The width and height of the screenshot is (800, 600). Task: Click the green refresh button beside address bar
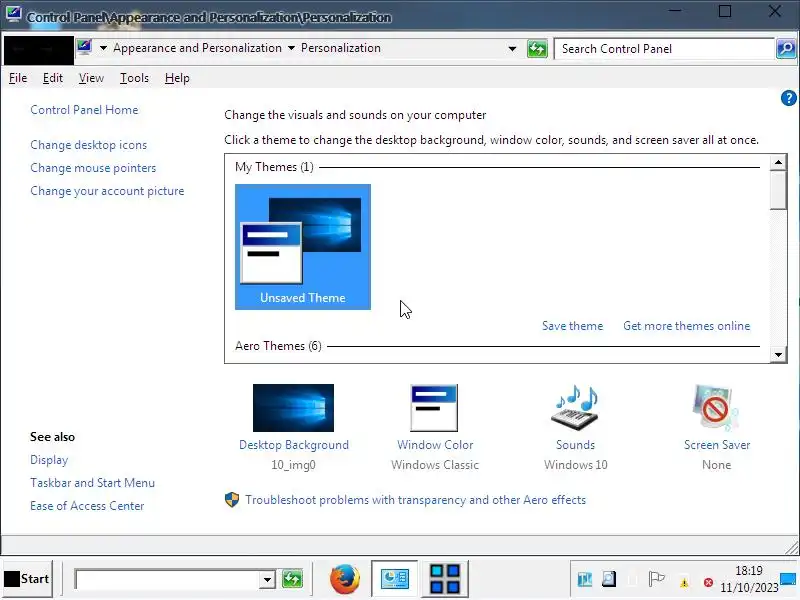(x=537, y=49)
